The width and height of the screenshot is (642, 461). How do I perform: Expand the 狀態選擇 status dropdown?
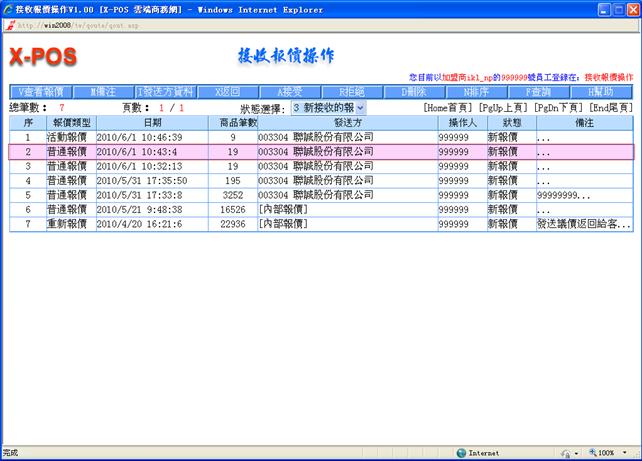(327, 107)
